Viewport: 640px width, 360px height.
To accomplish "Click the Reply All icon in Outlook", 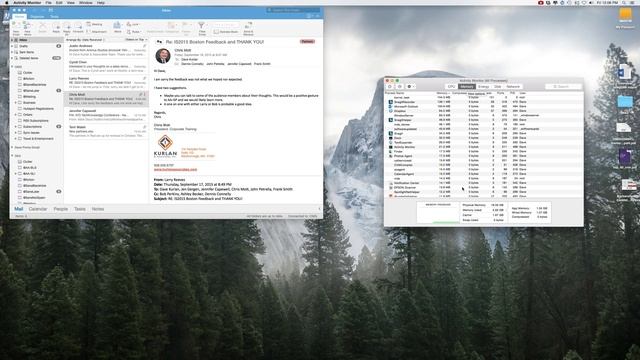I will click(x=67, y=29).
